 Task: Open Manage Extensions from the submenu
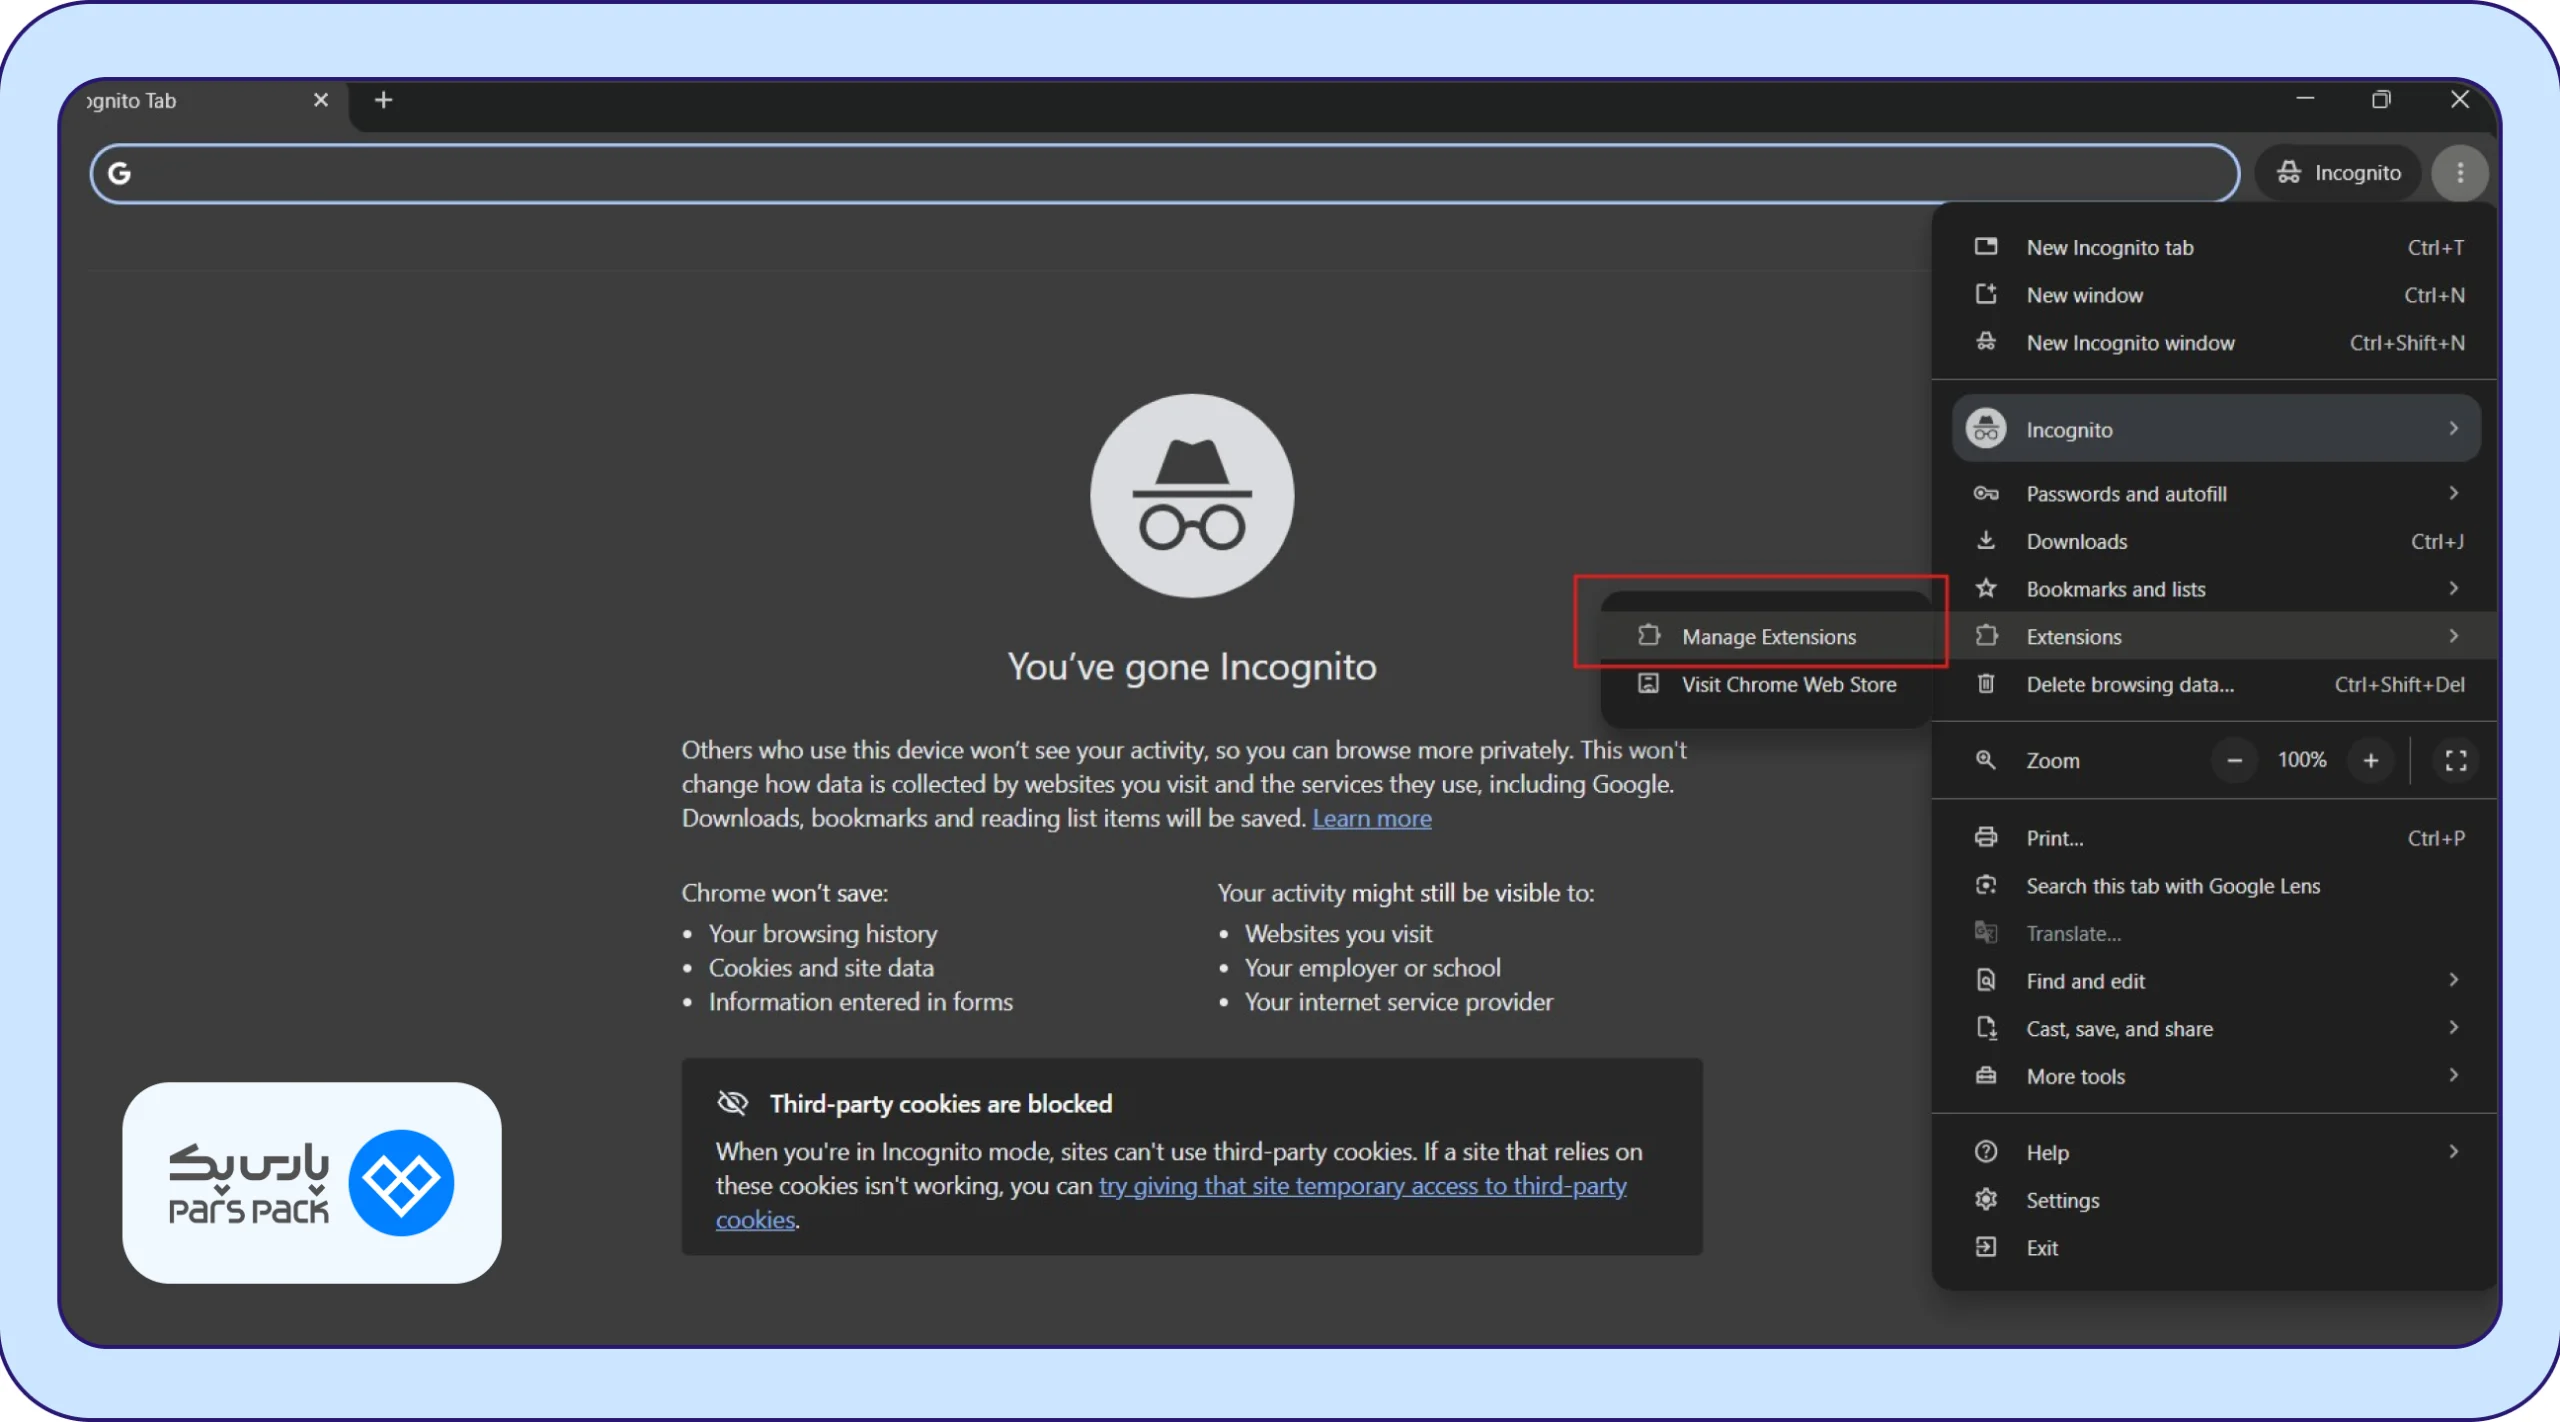pyautogui.click(x=1766, y=636)
